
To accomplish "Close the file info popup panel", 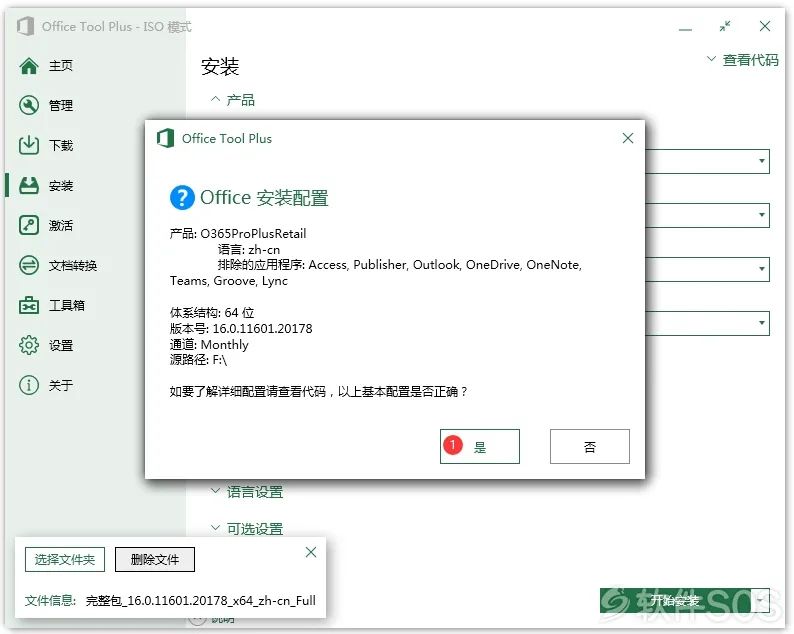I will pyautogui.click(x=311, y=552).
